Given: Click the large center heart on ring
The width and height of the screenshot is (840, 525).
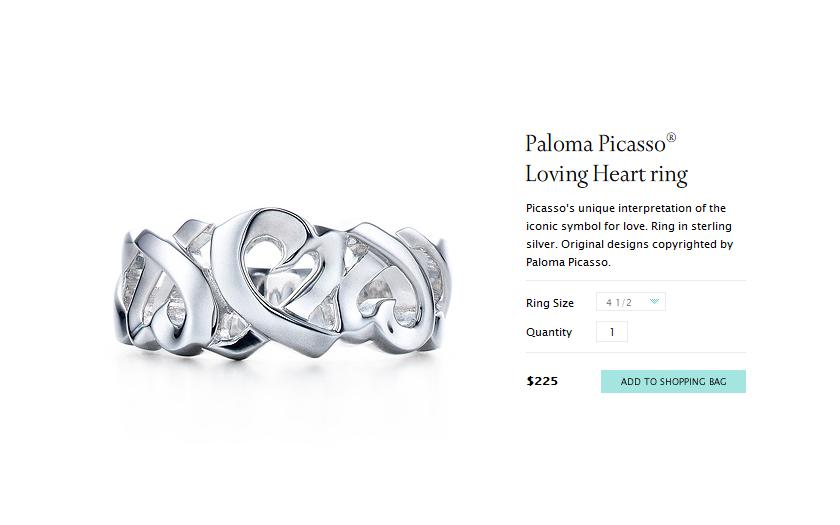Looking at the screenshot, I should coord(271,279).
